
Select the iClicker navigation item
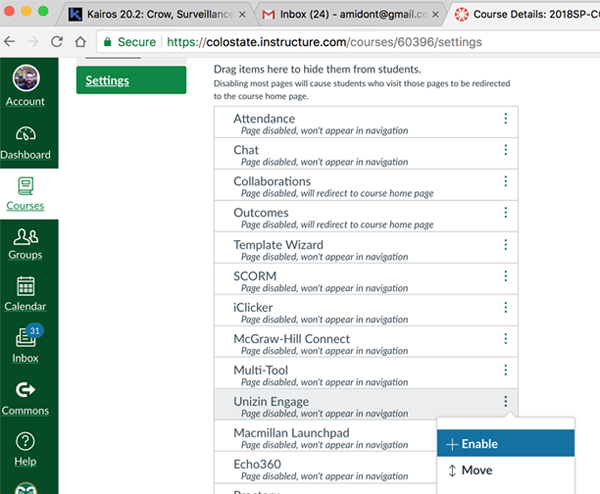[x=366, y=311]
